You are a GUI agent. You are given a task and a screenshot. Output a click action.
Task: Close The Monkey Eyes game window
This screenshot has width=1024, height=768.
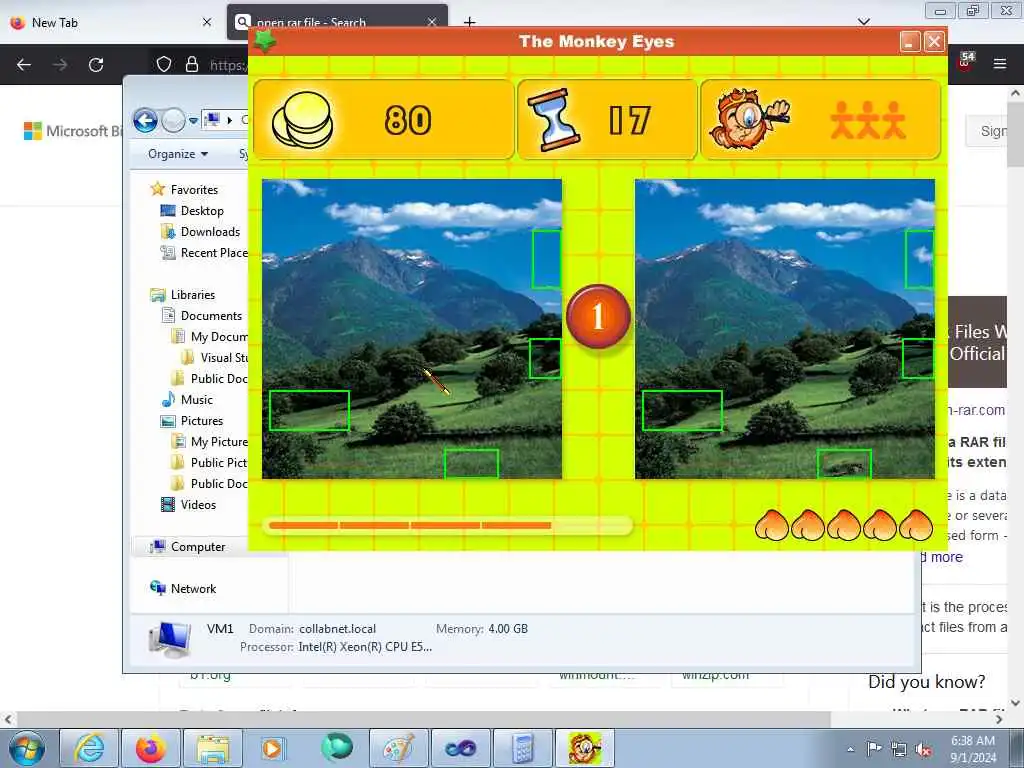[935, 42]
